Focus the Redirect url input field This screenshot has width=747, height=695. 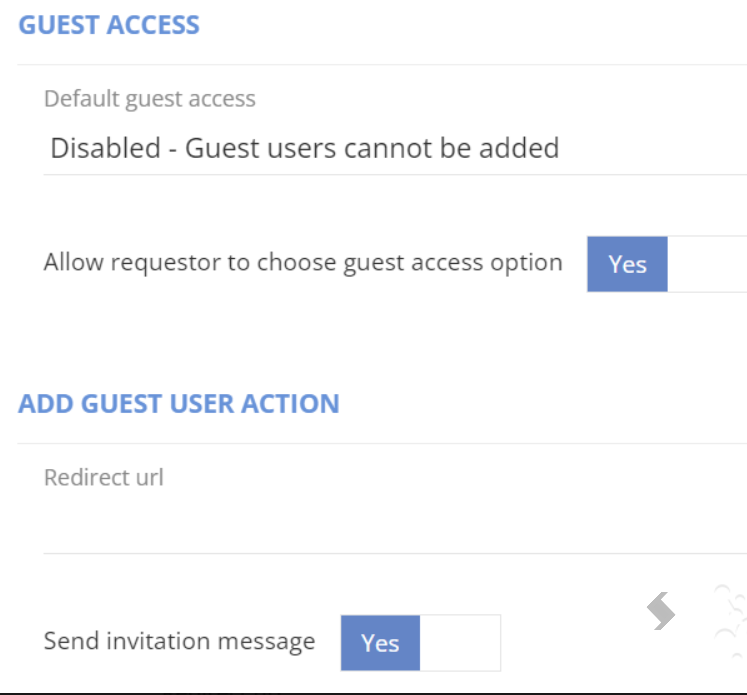tap(395, 526)
